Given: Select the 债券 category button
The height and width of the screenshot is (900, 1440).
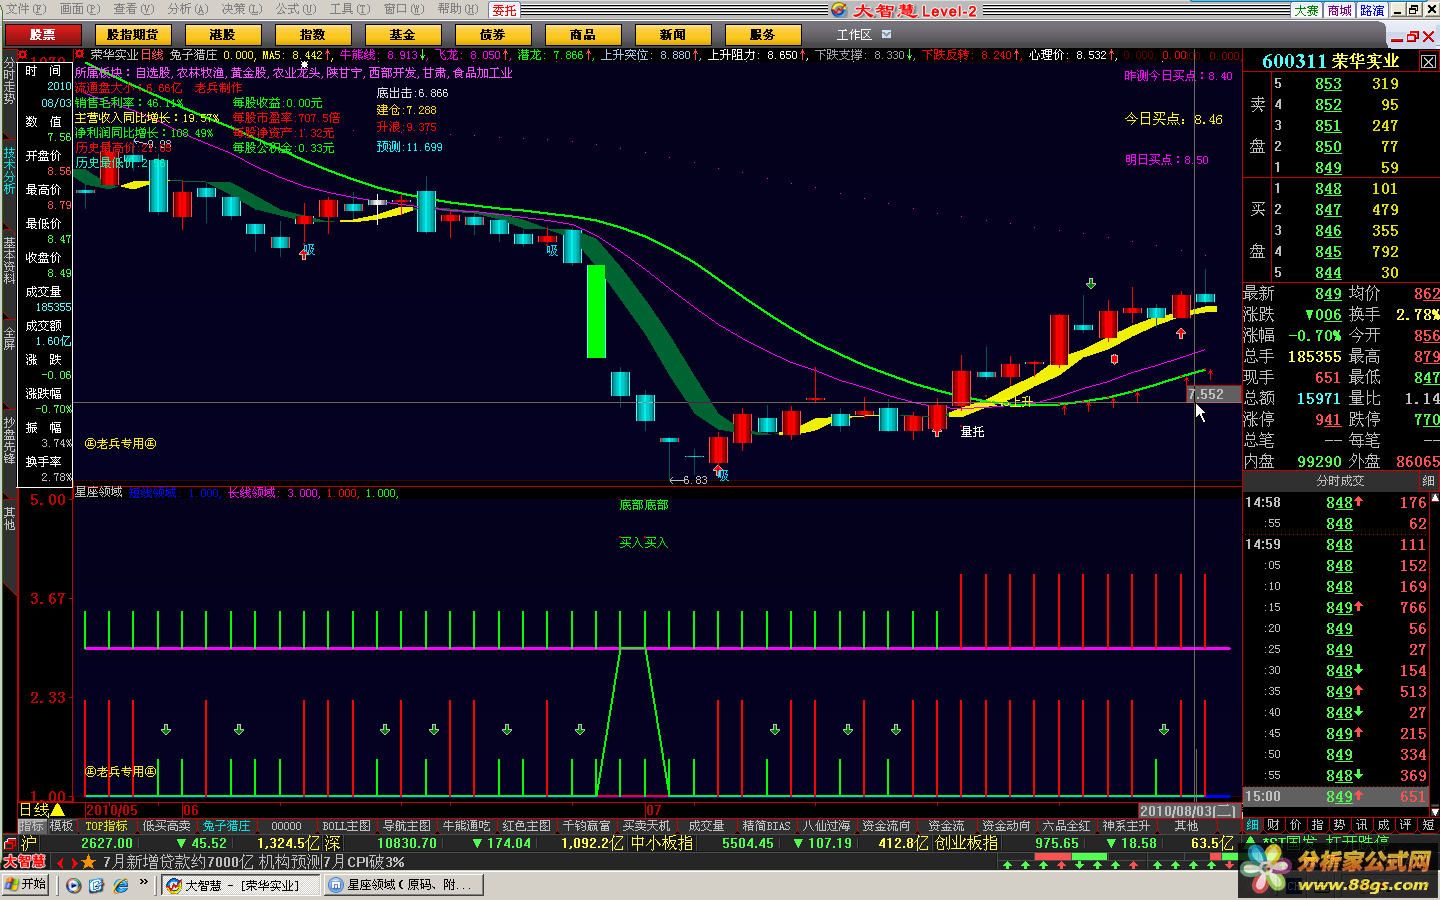Looking at the screenshot, I should [492, 35].
